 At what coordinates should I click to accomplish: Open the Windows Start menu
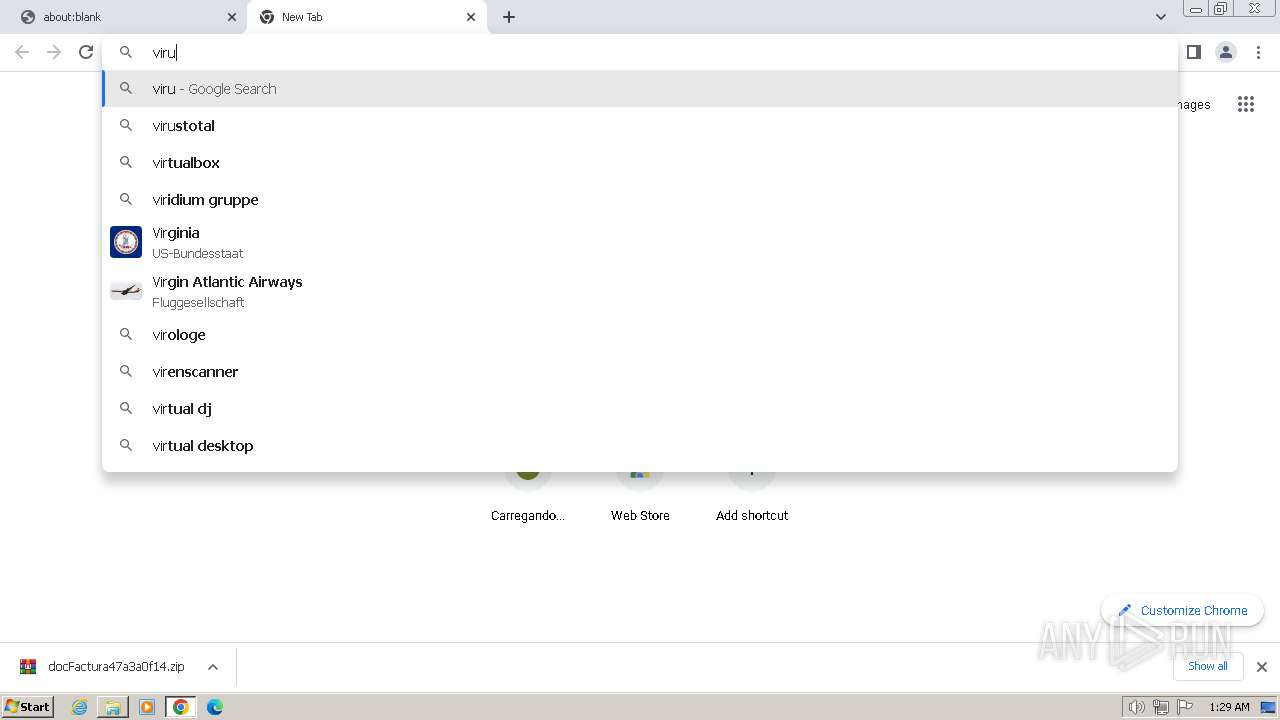[28, 707]
